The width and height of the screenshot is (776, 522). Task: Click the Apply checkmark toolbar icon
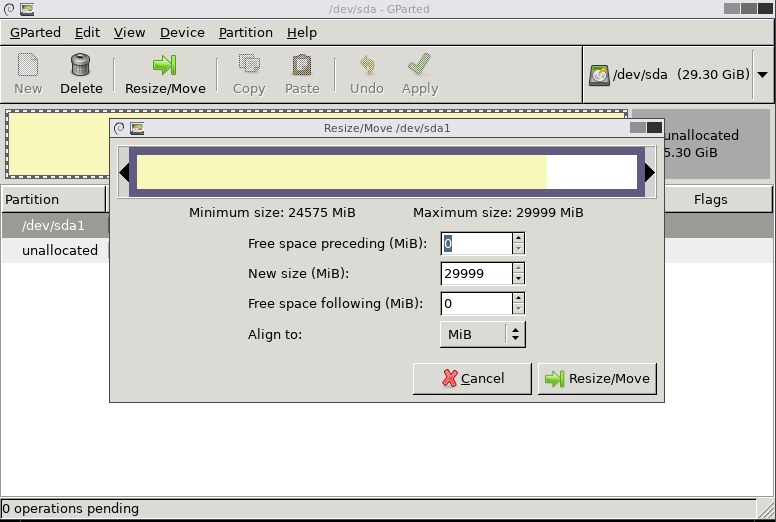click(420, 65)
